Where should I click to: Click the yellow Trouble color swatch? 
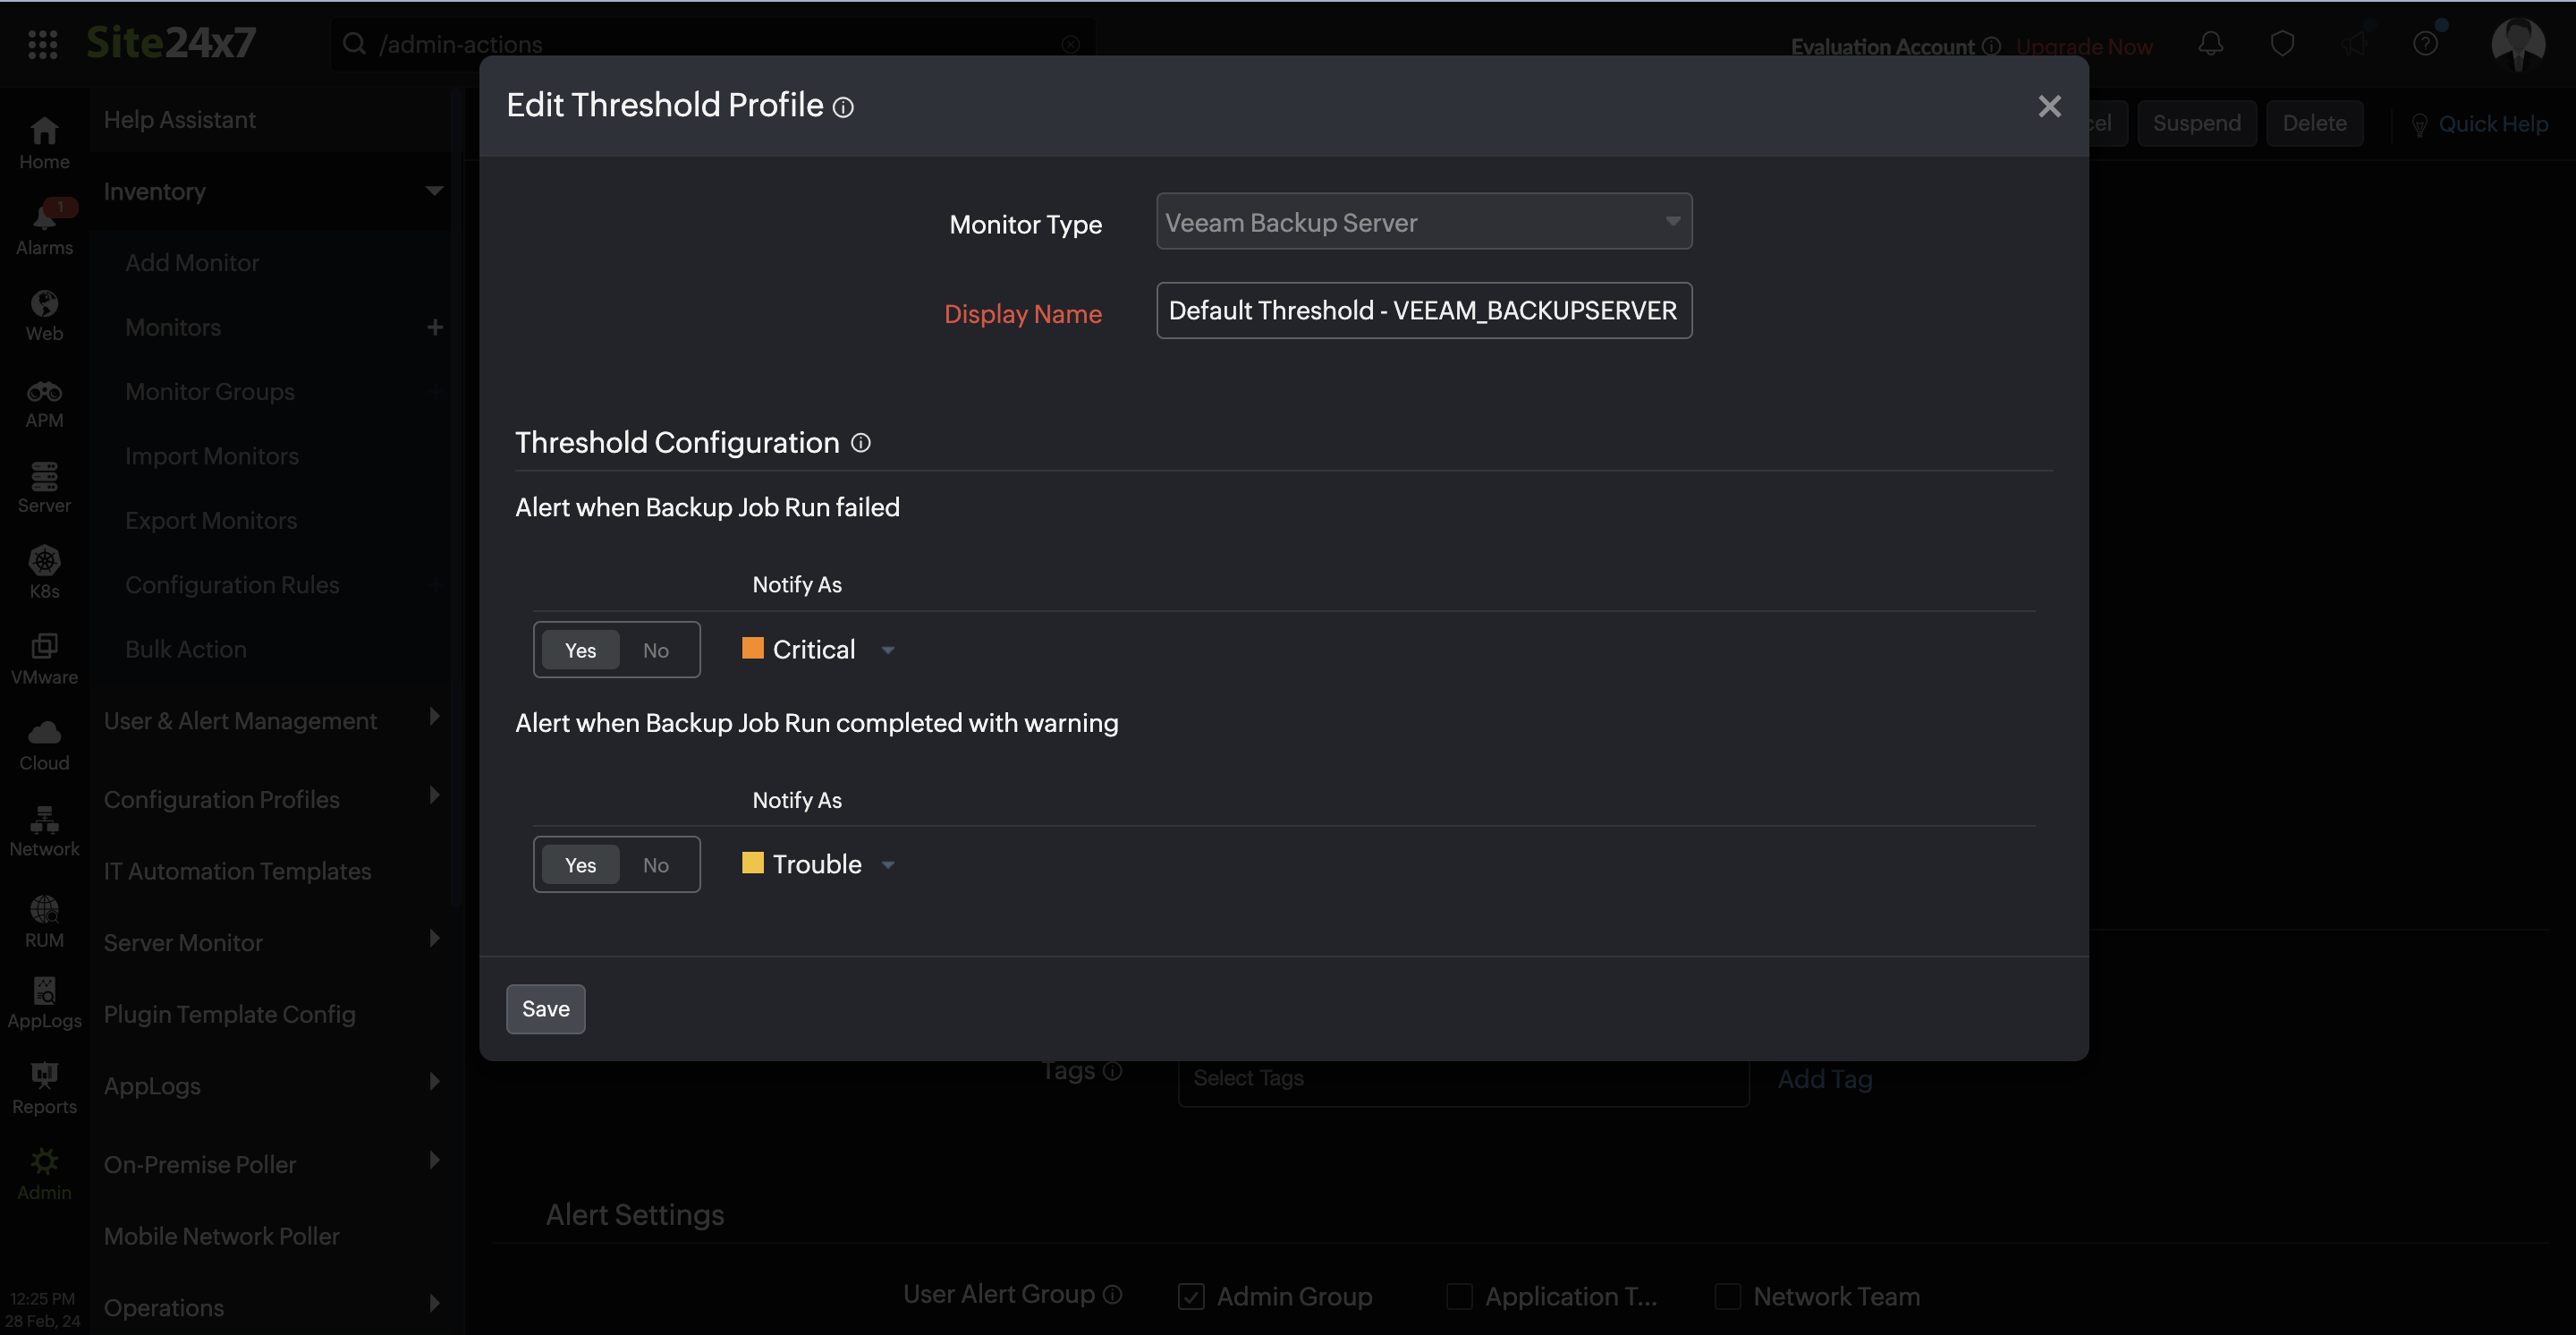[752, 863]
